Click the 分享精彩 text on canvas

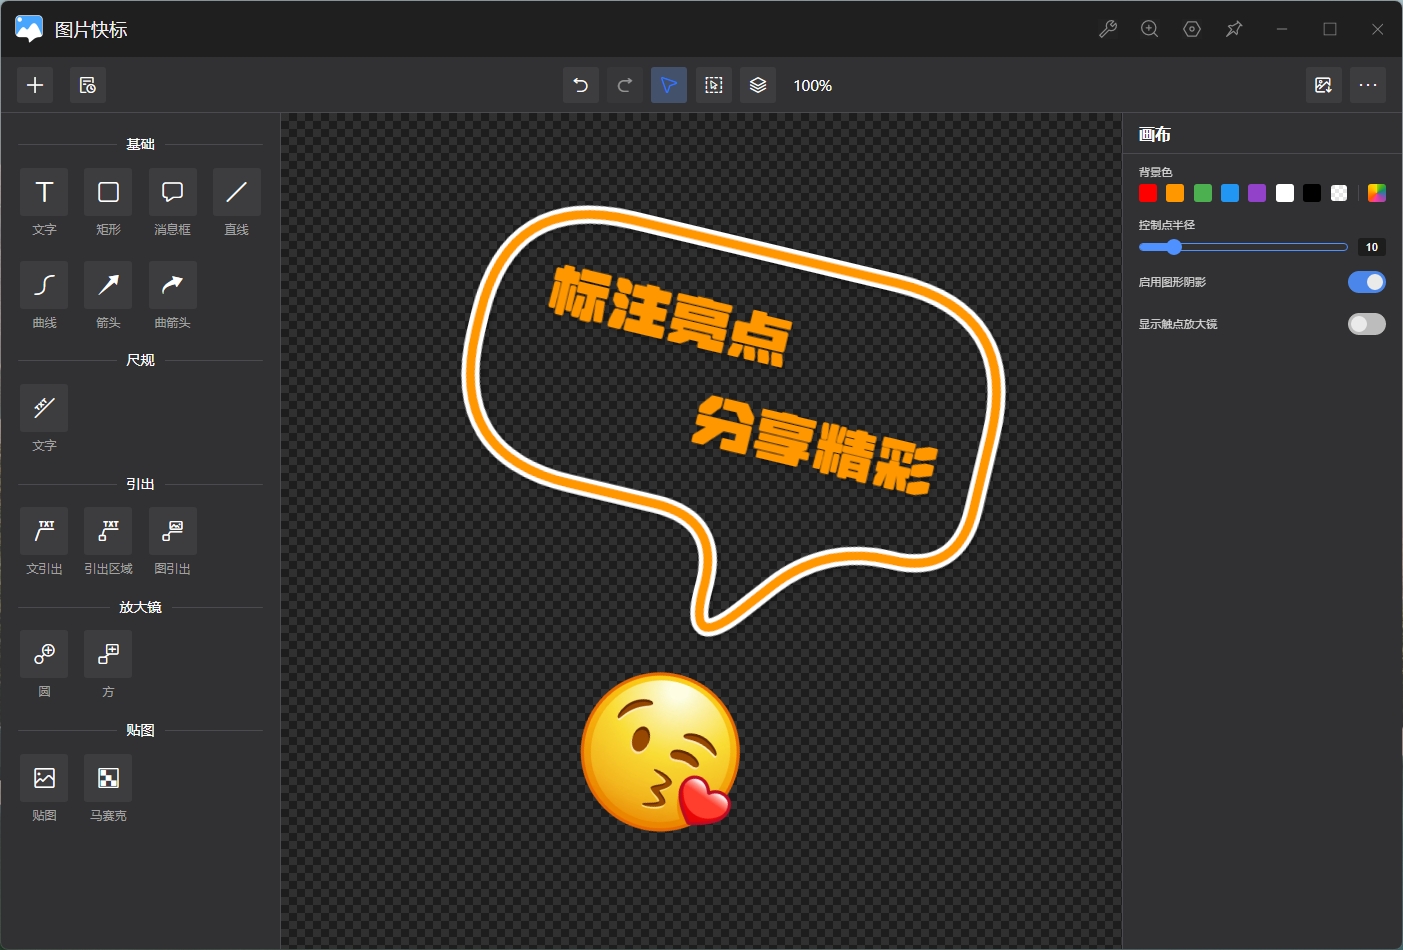pyautogui.click(x=815, y=445)
